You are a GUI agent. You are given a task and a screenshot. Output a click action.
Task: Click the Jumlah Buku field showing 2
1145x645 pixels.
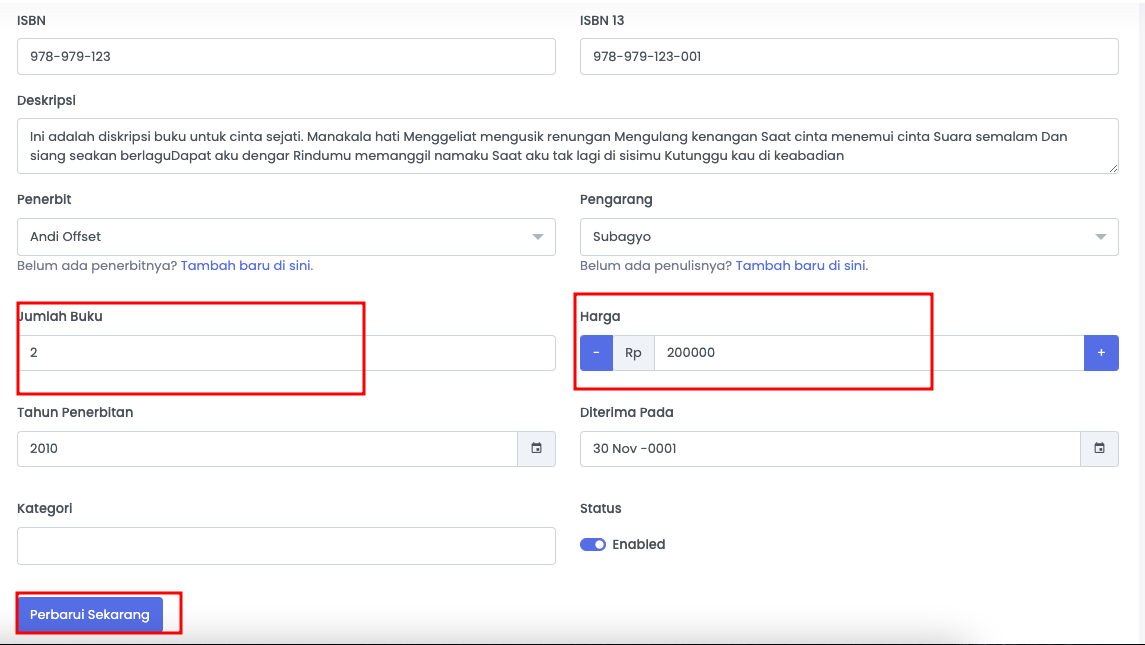[285, 352]
